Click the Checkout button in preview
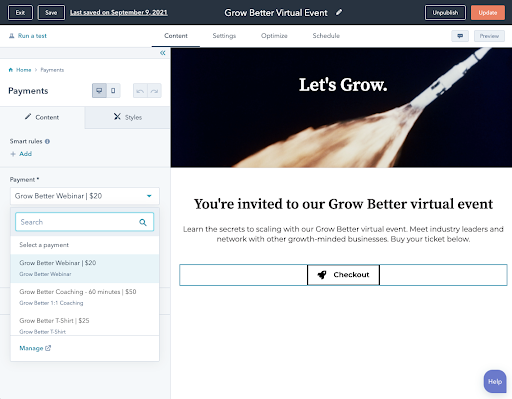 (343, 275)
